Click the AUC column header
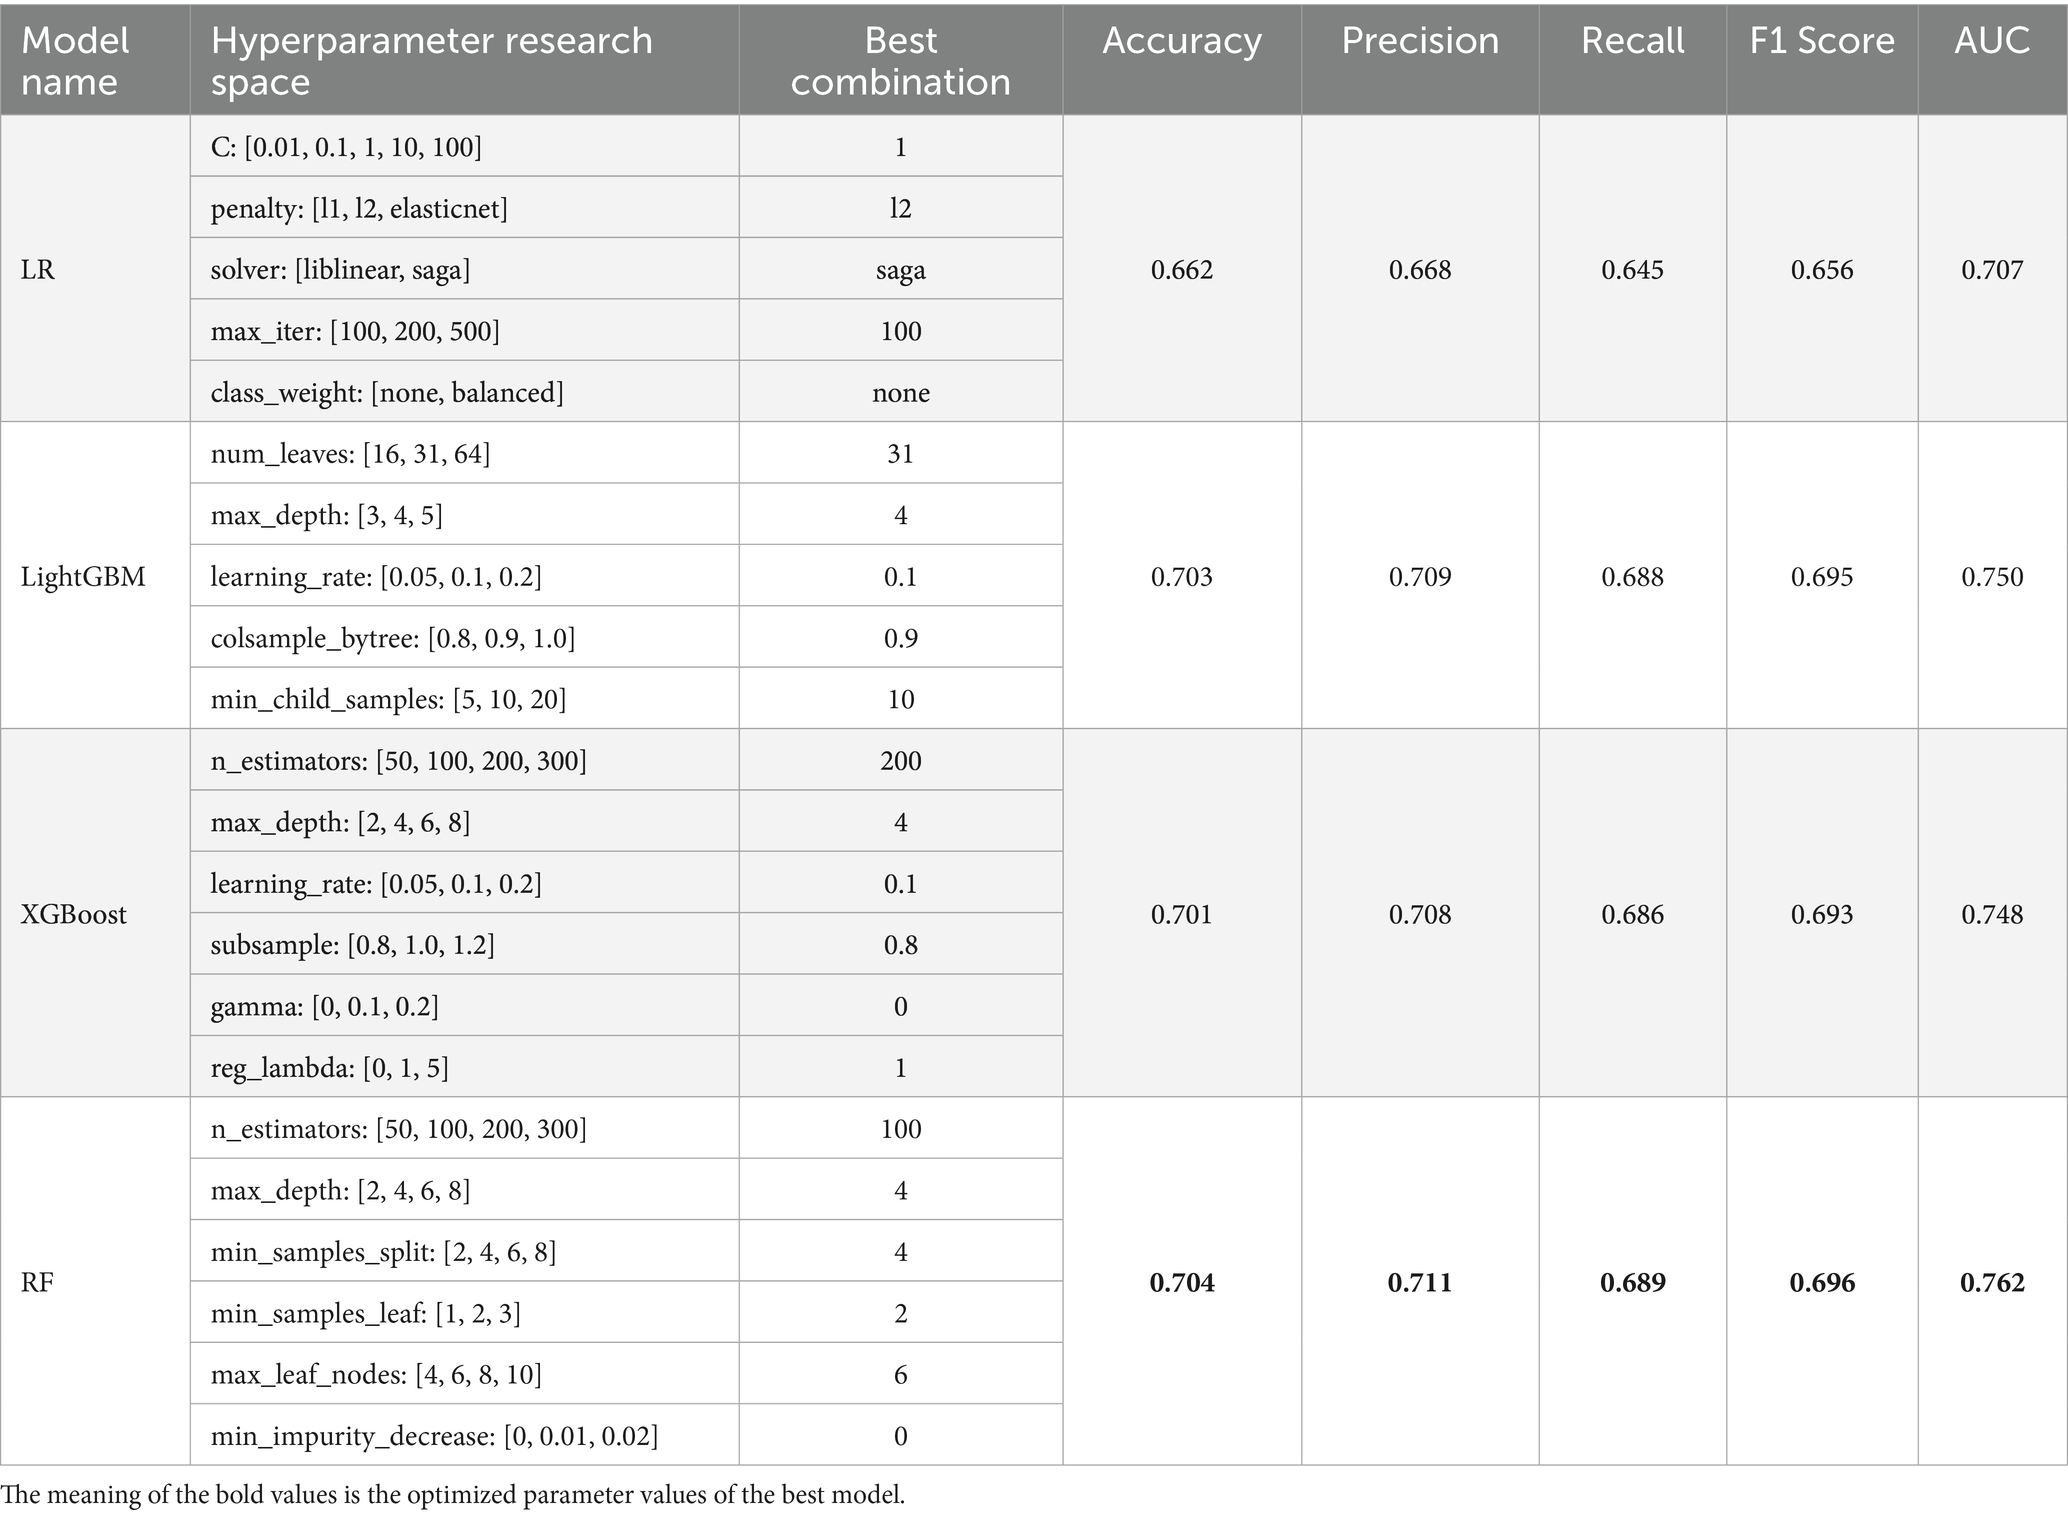The image size is (2068, 1517). [x=1991, y=41]
